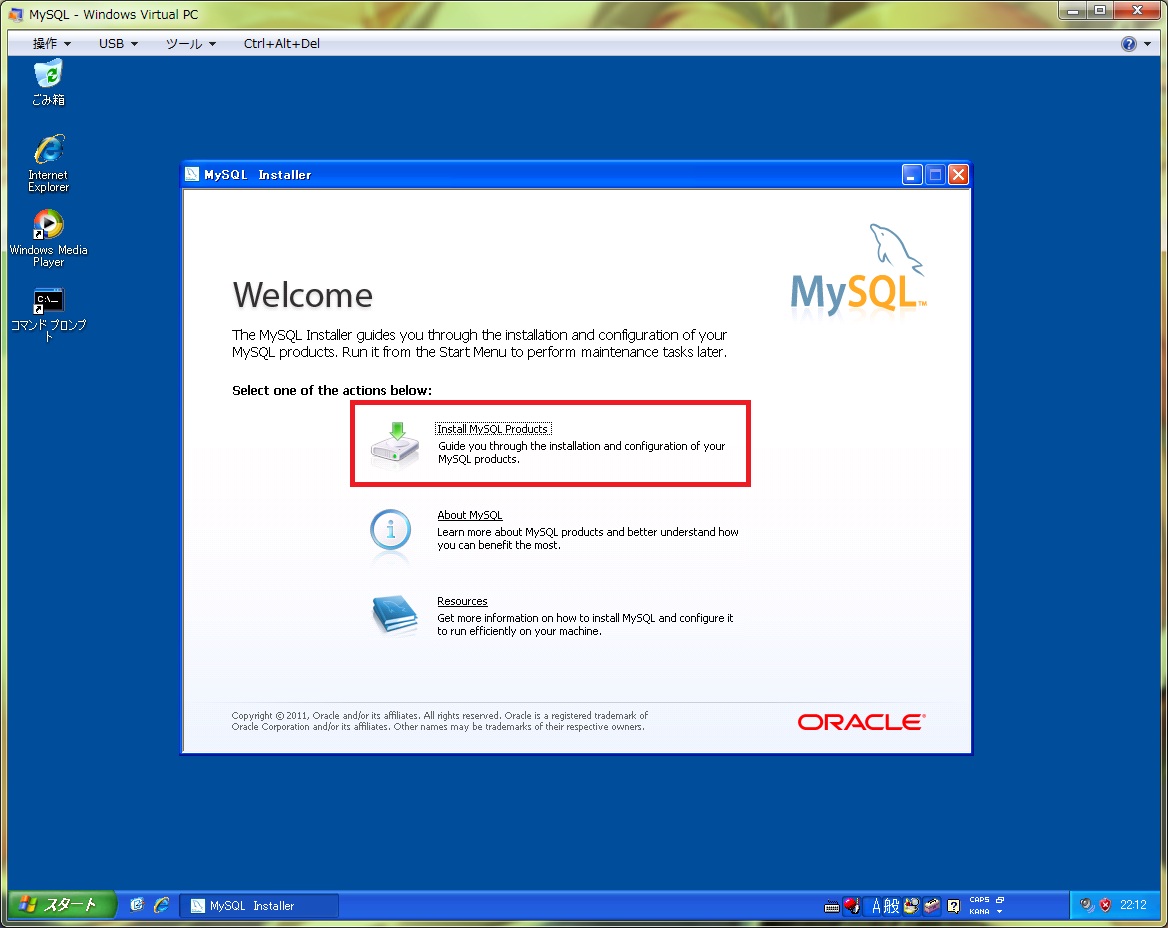The image size is (1168, 928).
Task: Select the Command Prompt desktop shortcut
Action: 48,314
